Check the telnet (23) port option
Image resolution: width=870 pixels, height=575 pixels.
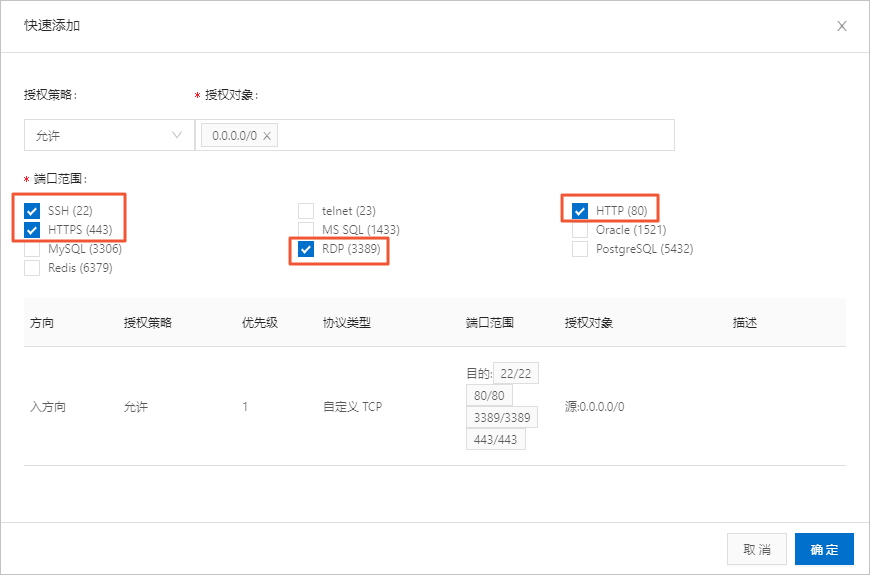click(x=306, y=211)
